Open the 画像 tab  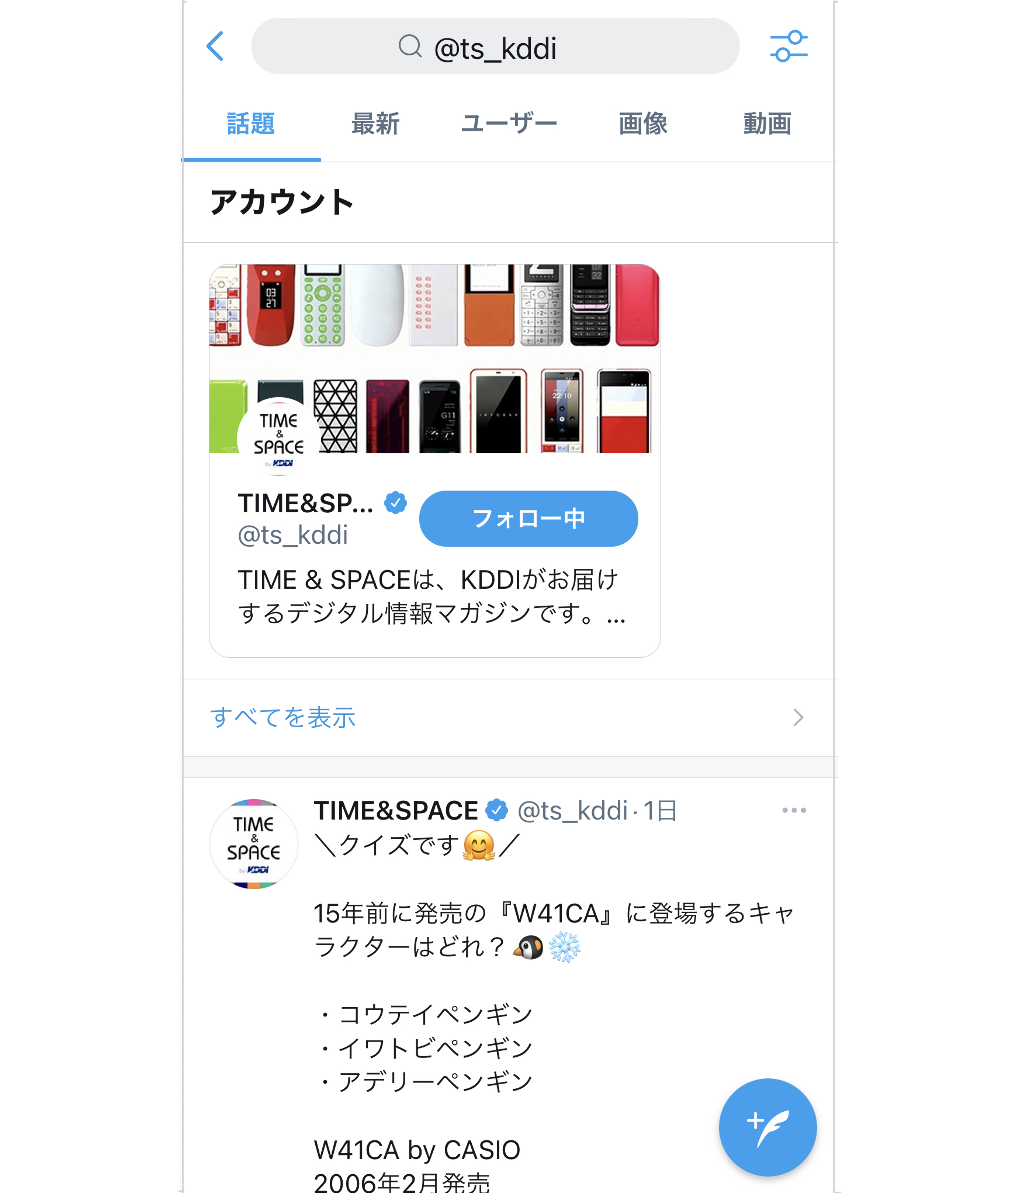(x=643, y=123)
